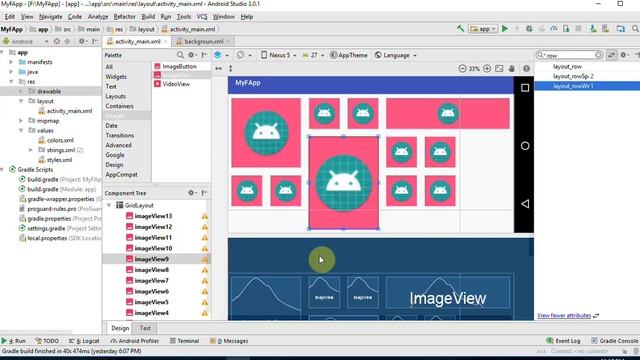Click the Make Project hammer icon
This screenshot has height=360, width=640.
(x=460, y=29)
